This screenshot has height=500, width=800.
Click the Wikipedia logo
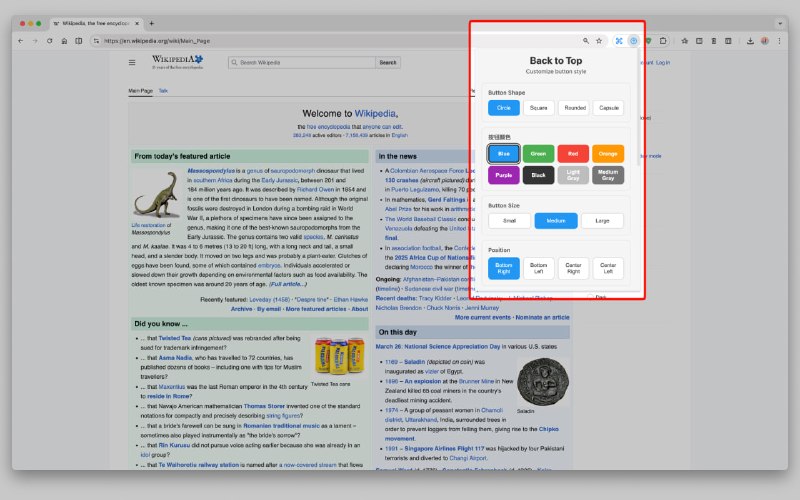(177, 62)
